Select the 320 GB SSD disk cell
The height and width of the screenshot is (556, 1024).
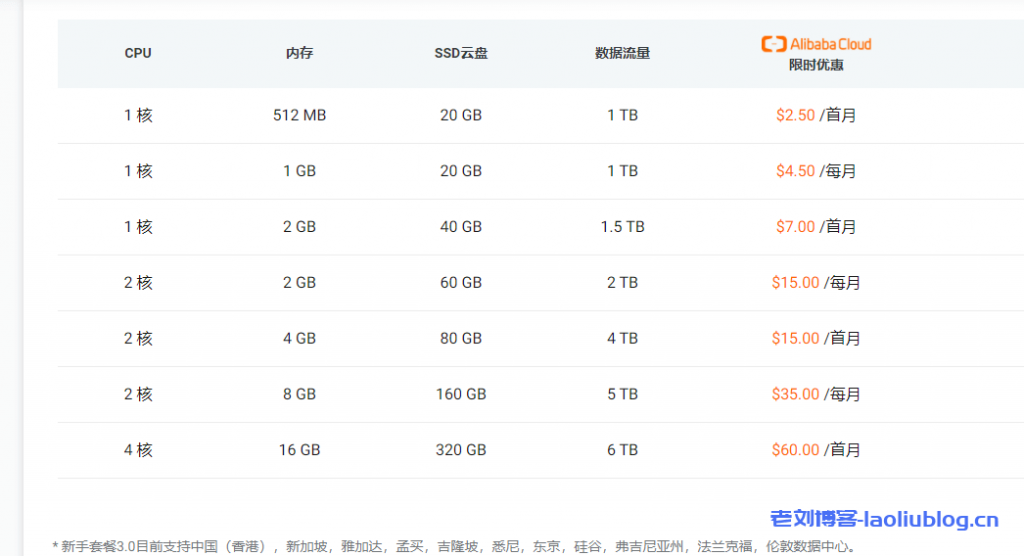(461, 450)
